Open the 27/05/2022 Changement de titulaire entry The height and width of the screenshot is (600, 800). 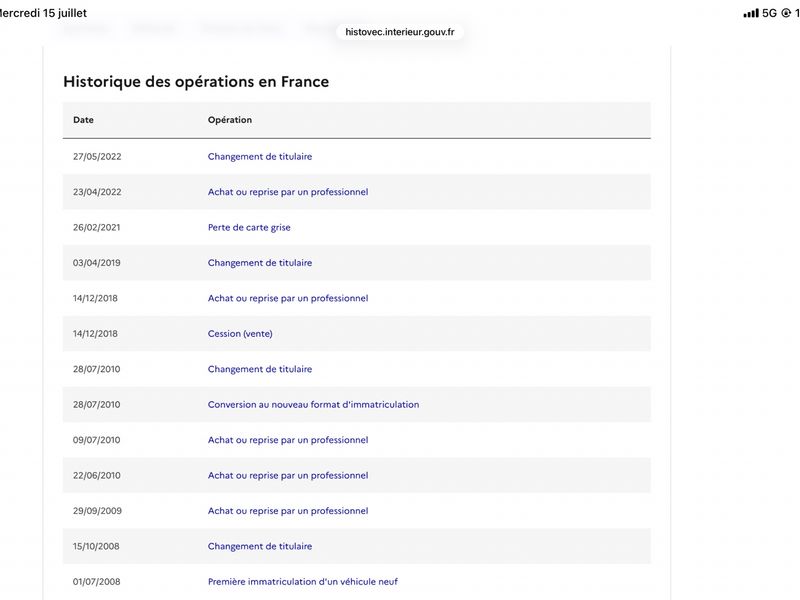[260, 157]
